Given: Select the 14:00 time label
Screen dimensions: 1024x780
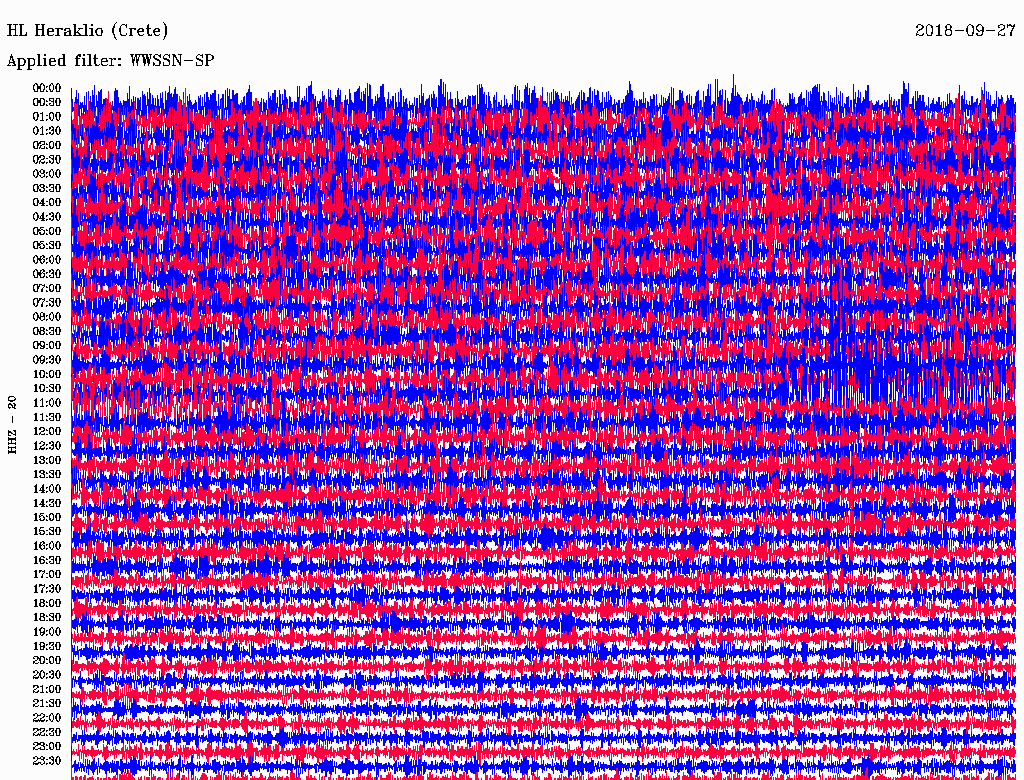Looking at the screenshot, I should pyautogui.click(x=46, y=489).
